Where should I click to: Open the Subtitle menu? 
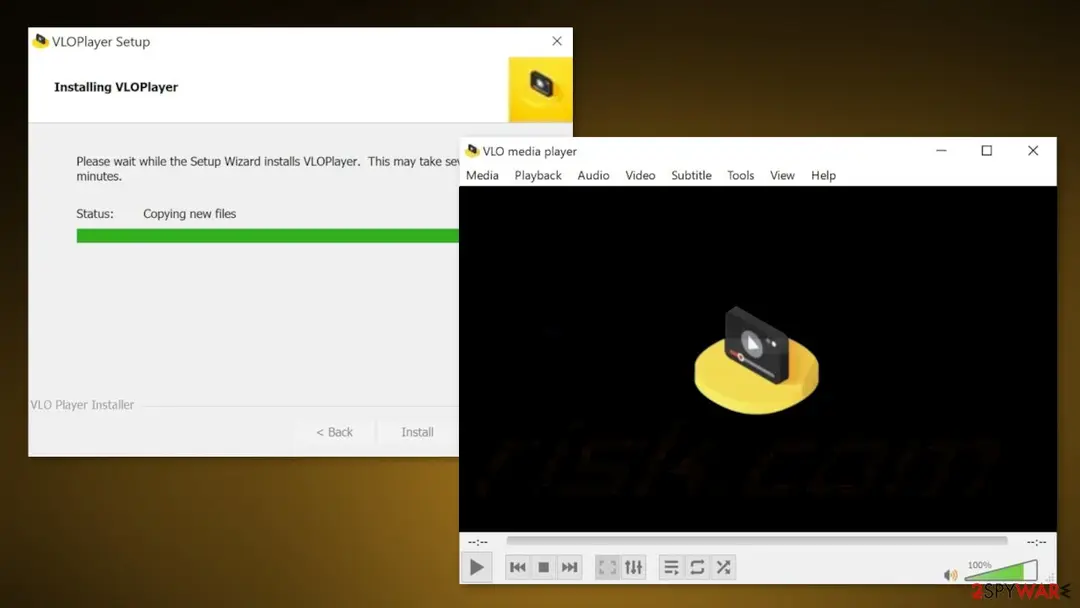tap(691, 176)
